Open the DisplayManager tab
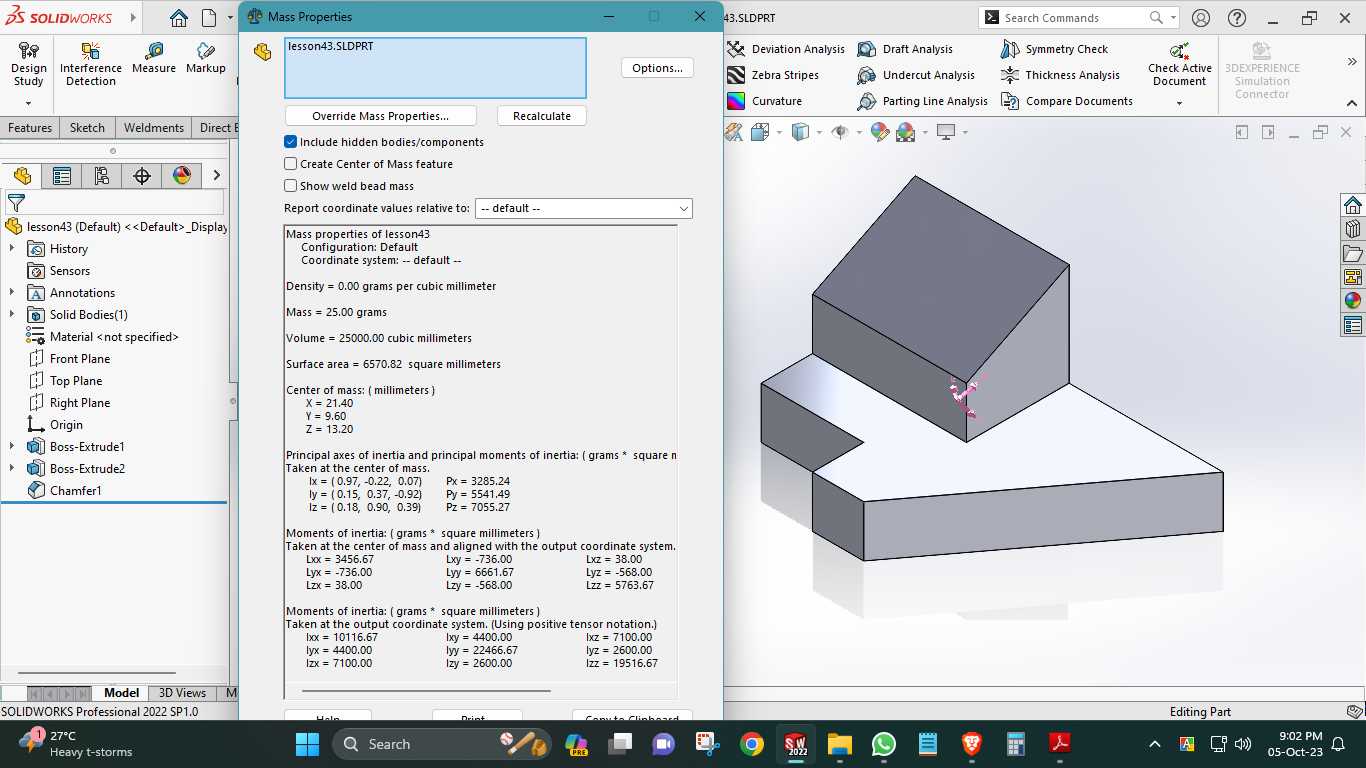Image resolution: width=1366 pixels, height=768 pixels. click(x=182, y=176)
